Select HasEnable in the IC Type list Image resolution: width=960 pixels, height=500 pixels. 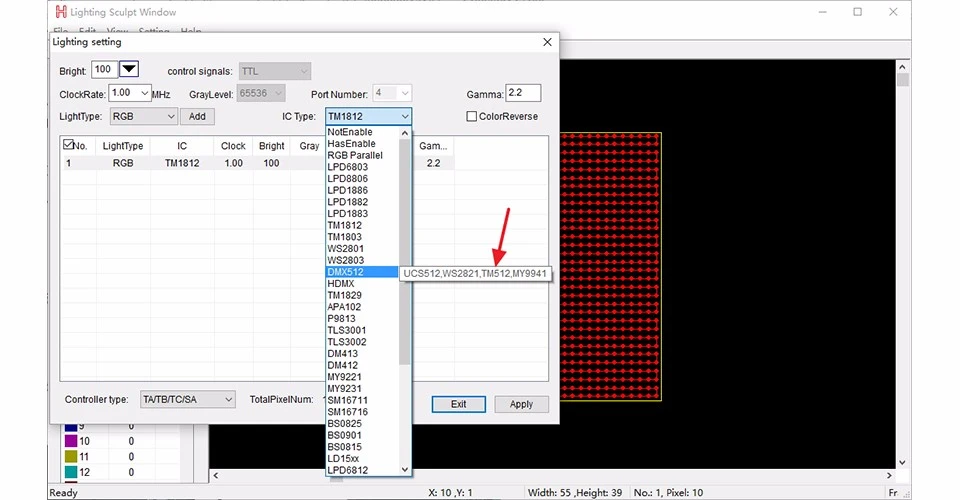click(x=362, y=144)
